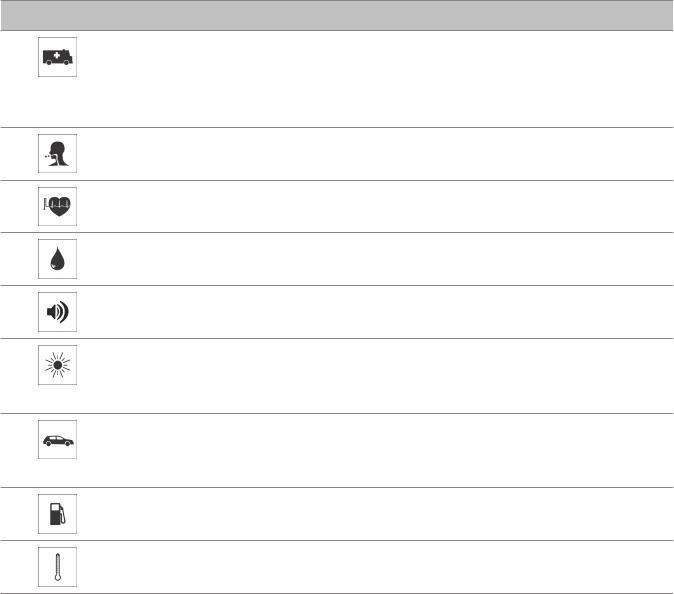Select the liquid droplet icon

coord(58,260)
